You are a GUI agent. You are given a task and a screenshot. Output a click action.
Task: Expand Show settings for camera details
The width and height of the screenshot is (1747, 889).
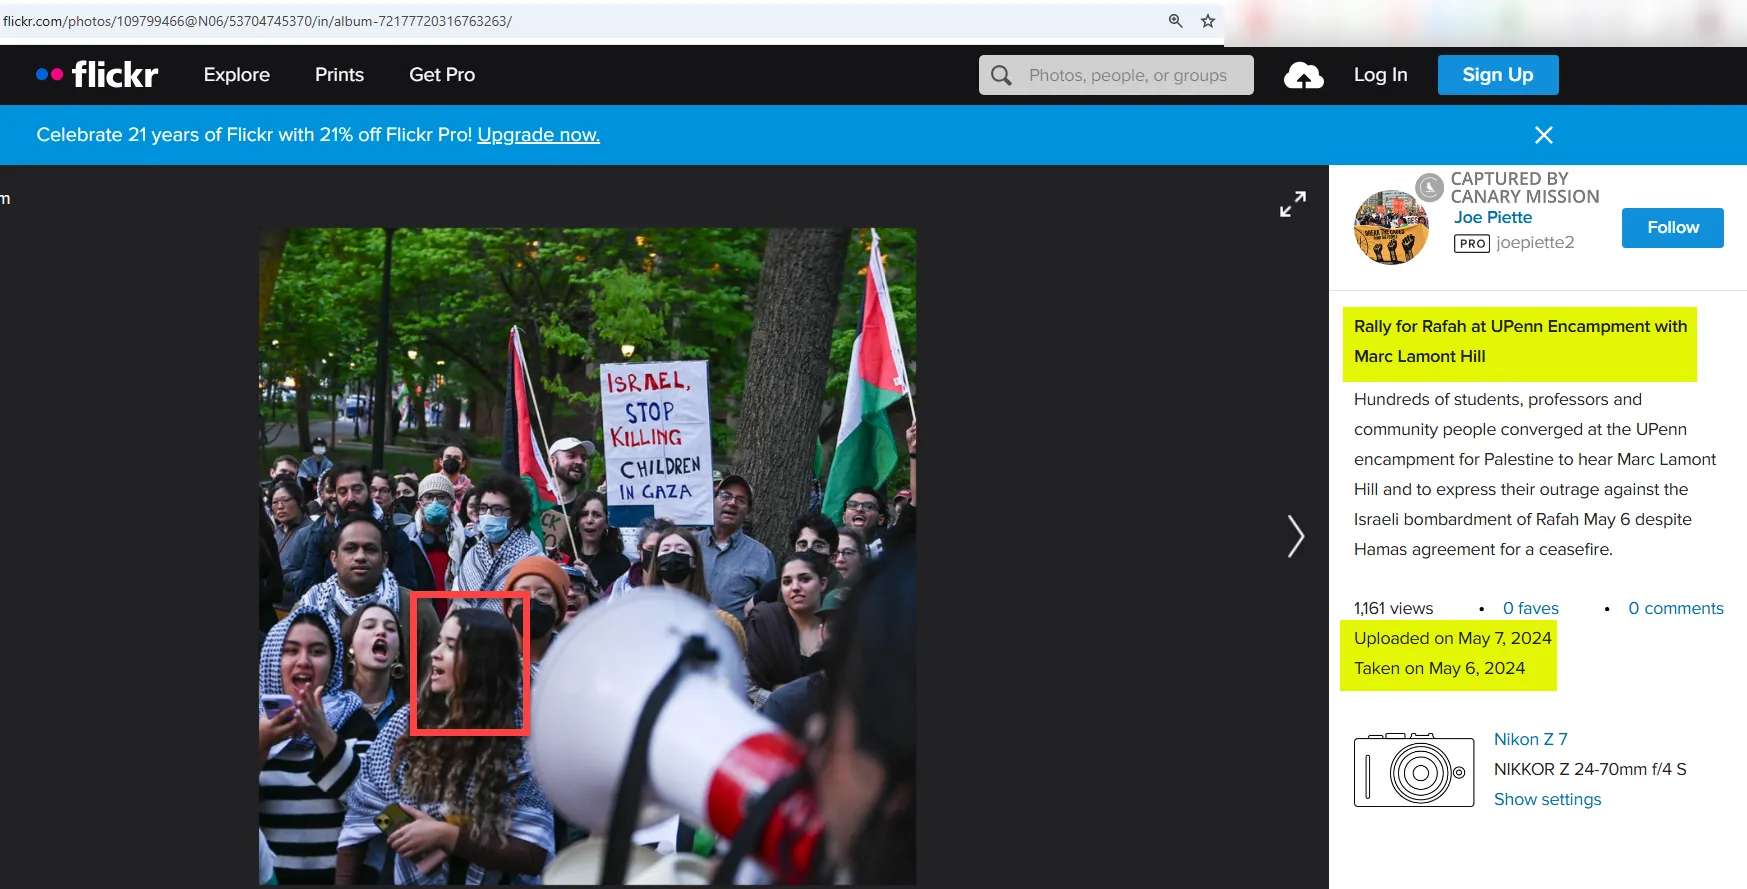point(1547,799)
